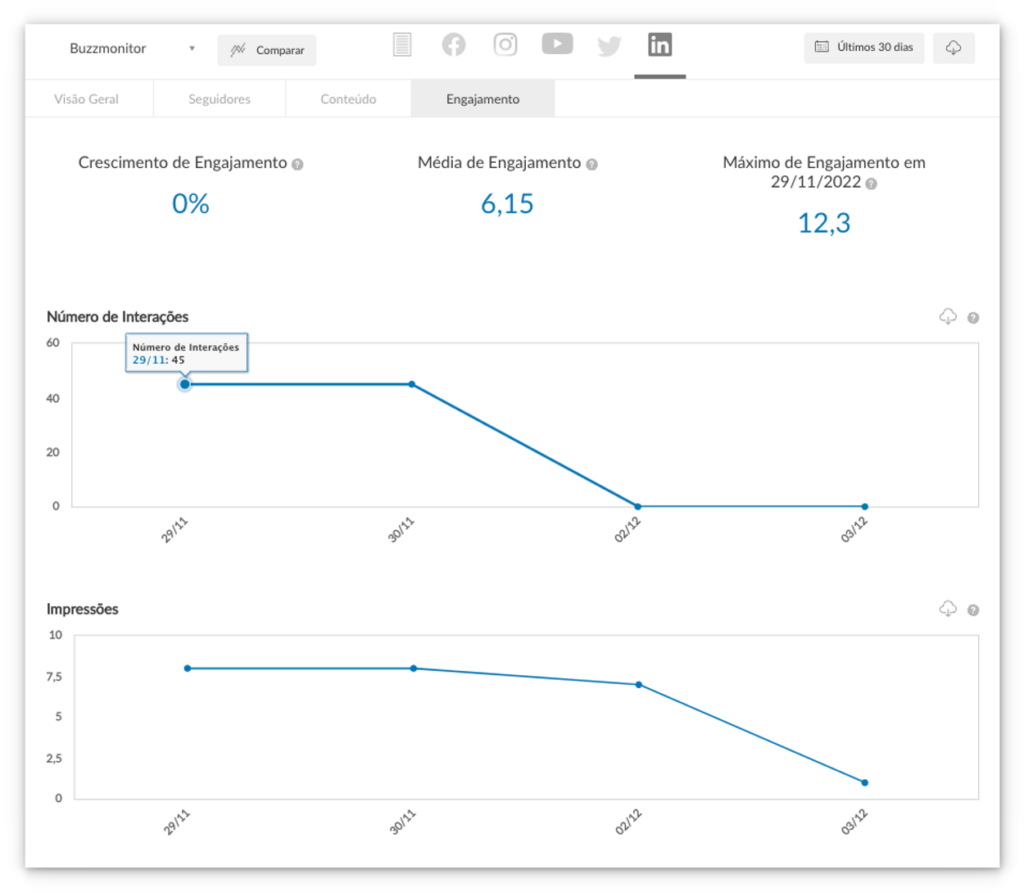This screenshot has height=893, width=1024.
Task: Download the Número de Interações chart
Action: (x=948, y=317)
